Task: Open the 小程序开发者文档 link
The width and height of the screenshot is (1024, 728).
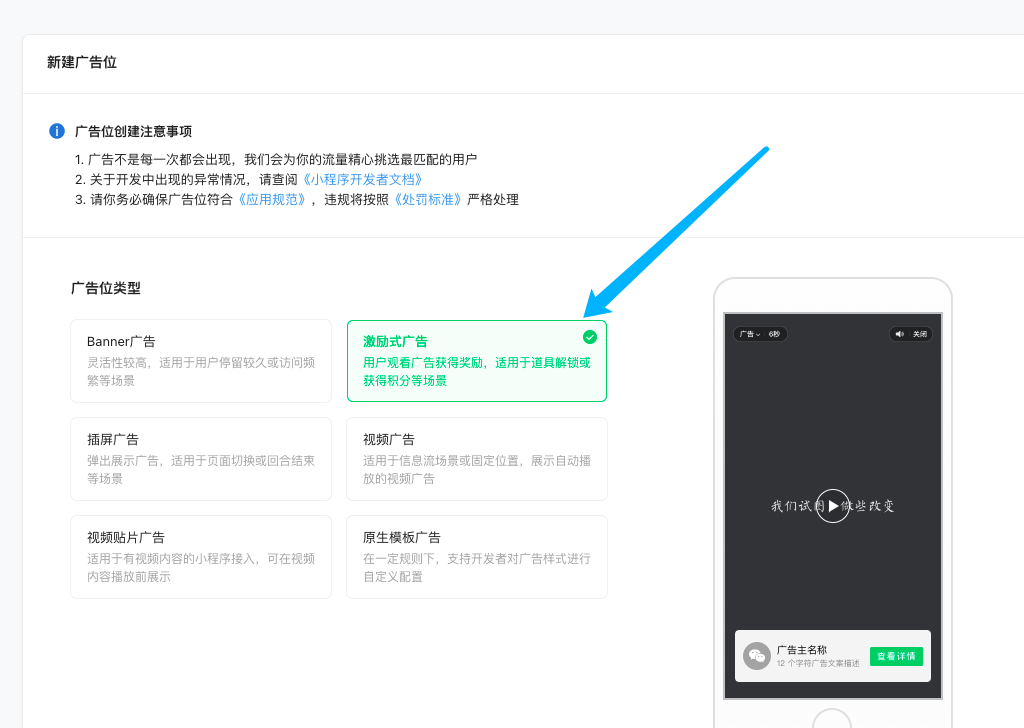Action: click(363, 179)
